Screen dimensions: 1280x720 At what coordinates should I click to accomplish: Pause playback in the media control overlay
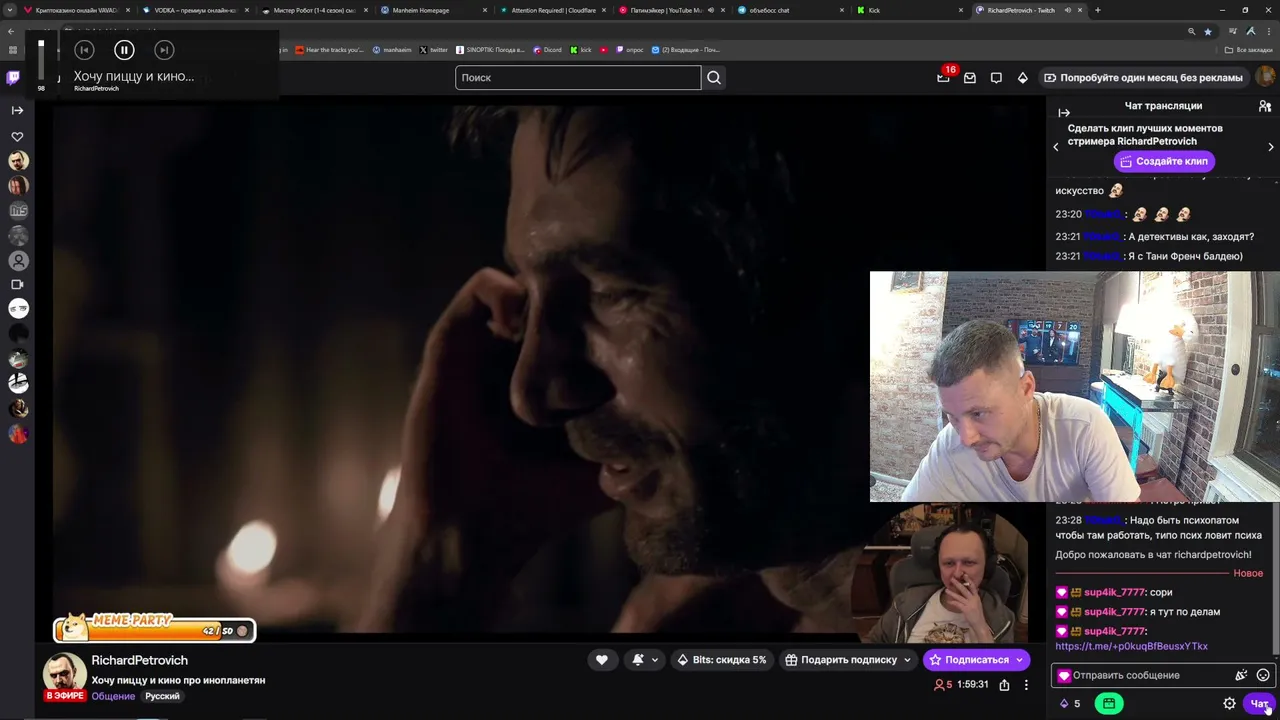124,49
